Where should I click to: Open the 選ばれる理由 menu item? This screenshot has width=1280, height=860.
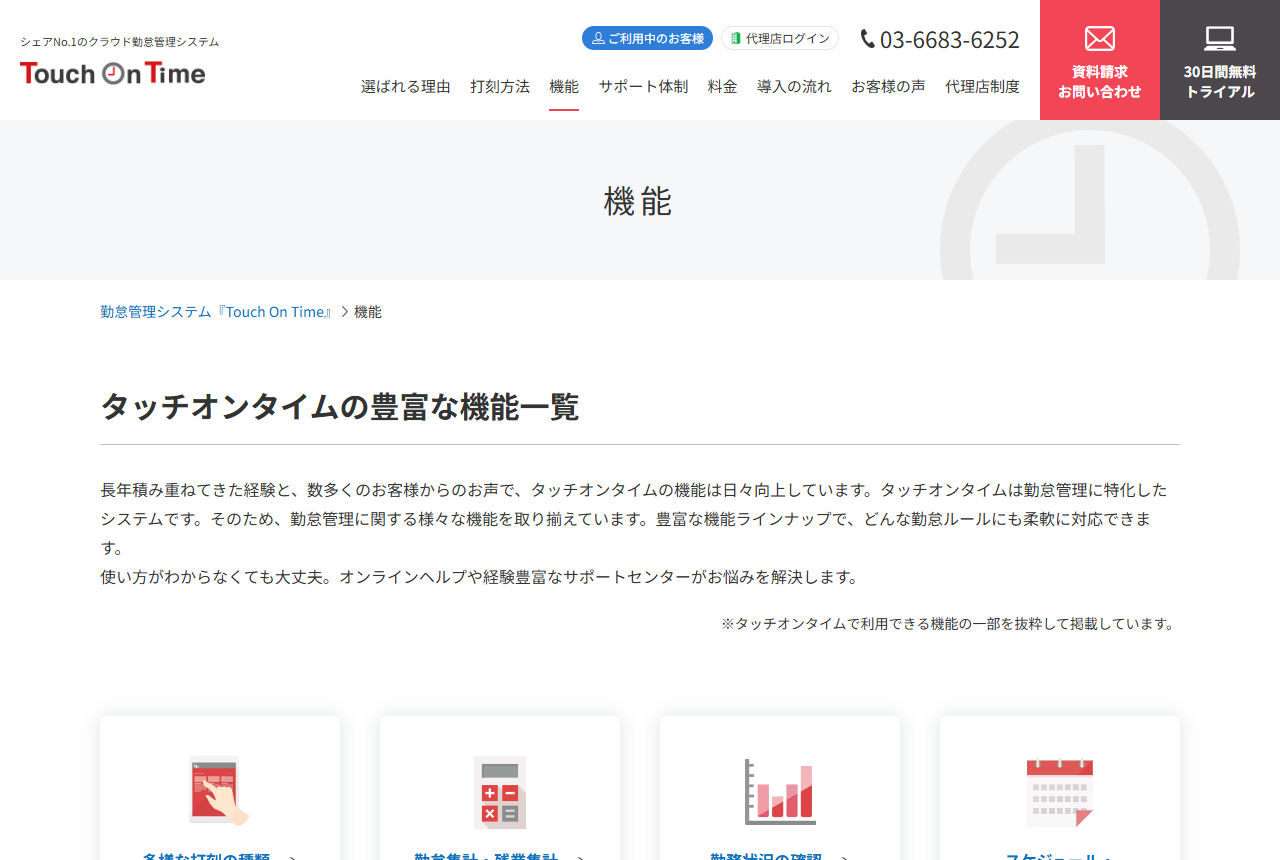point(406,86)
